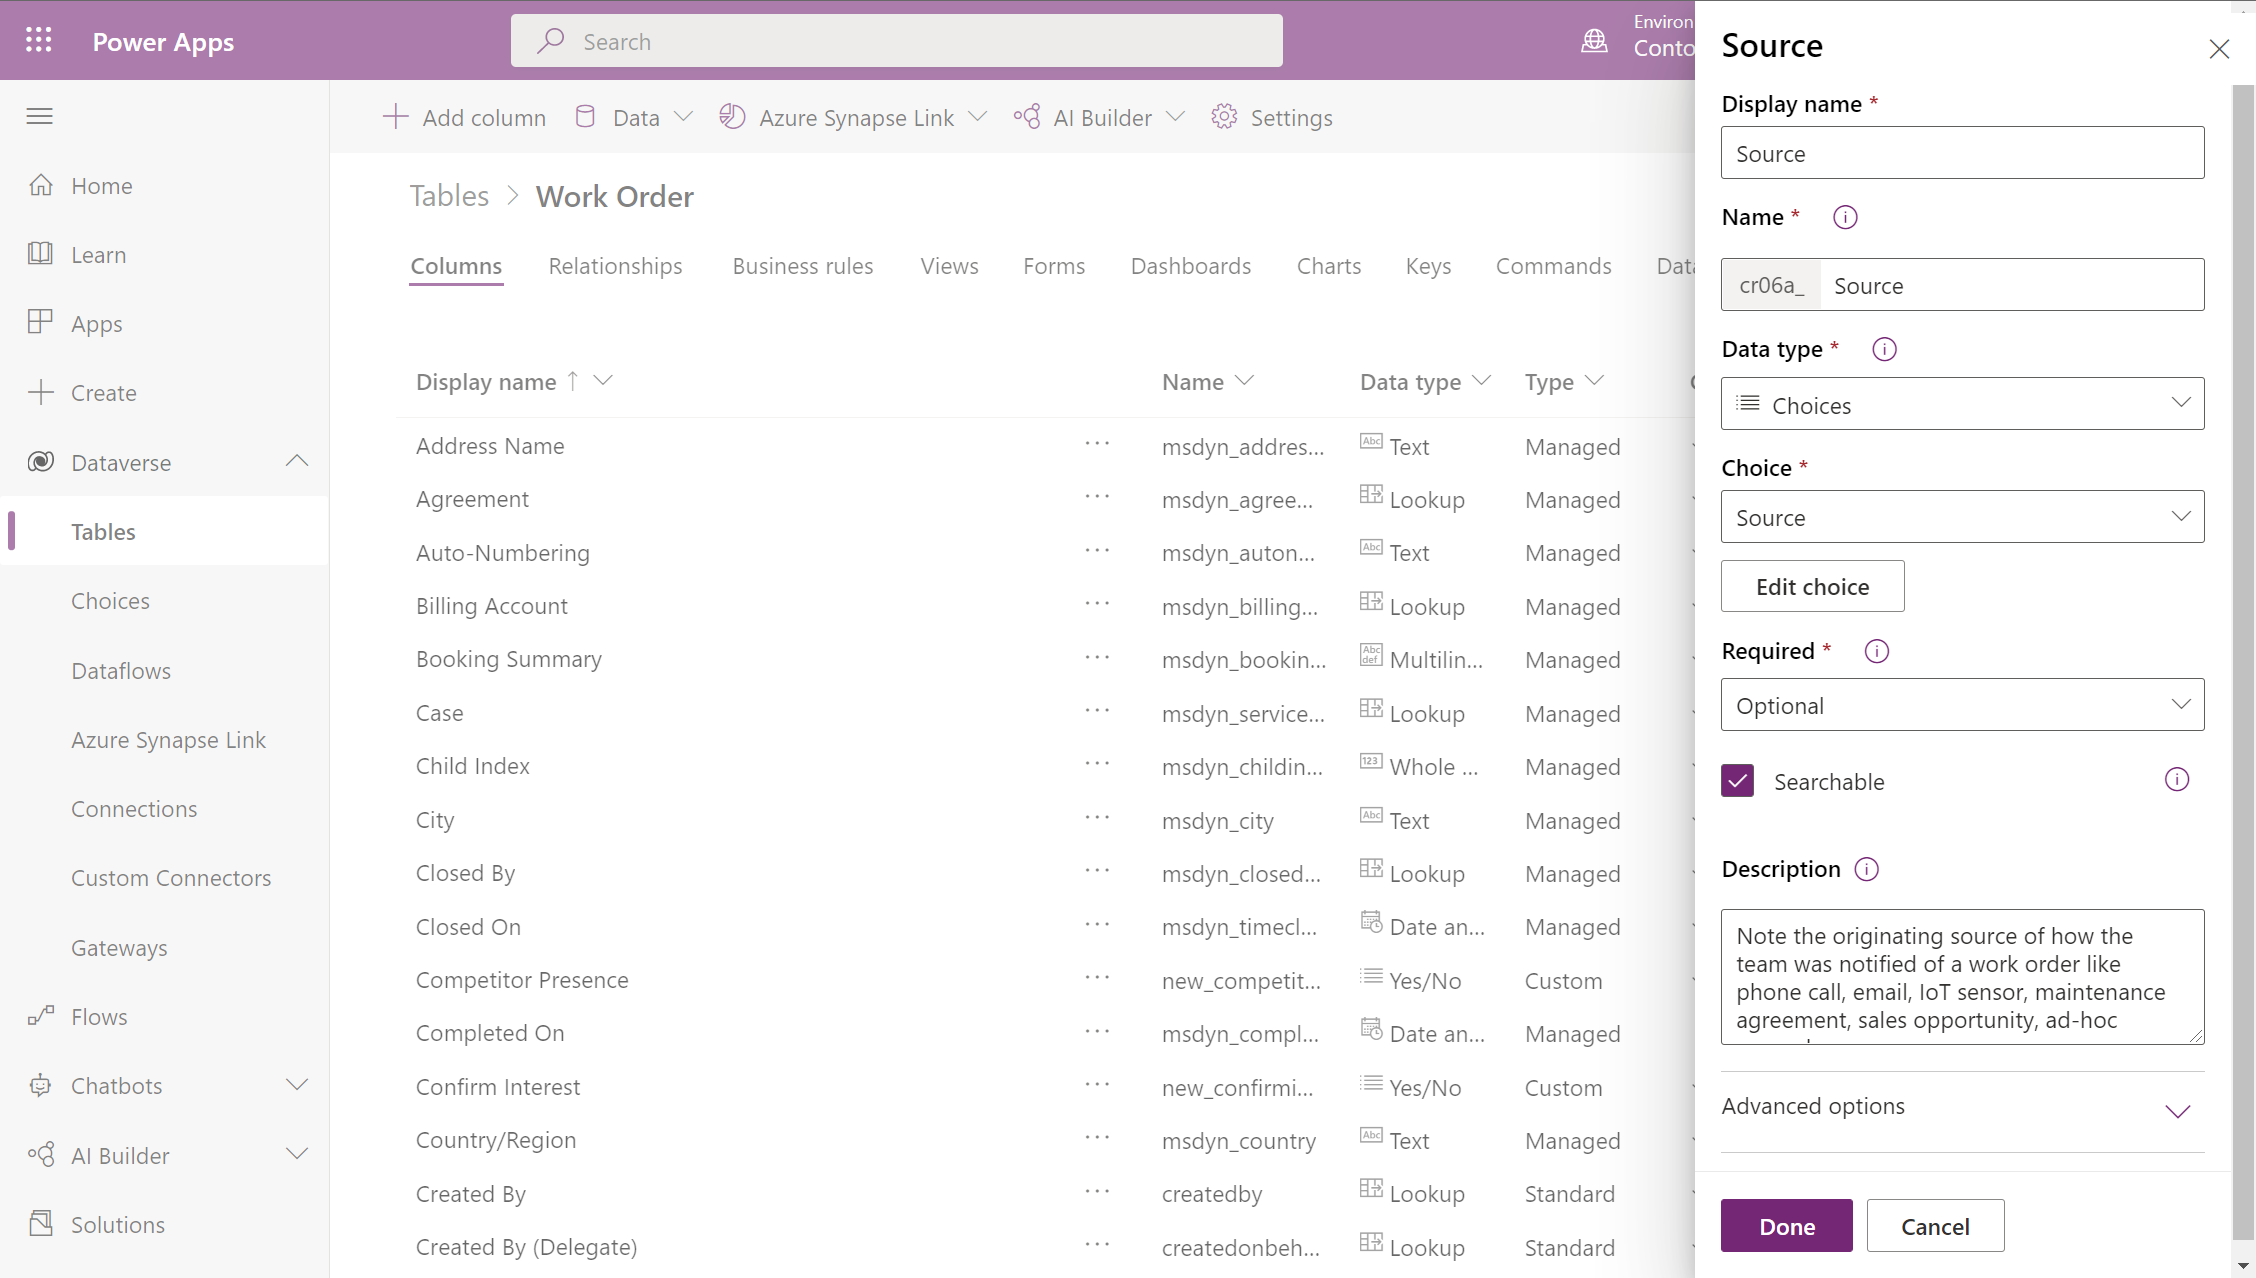Click the Flows icon in sidebar
Image resolution: width=2256 pixels, height=1278 pixels.
40,1016
